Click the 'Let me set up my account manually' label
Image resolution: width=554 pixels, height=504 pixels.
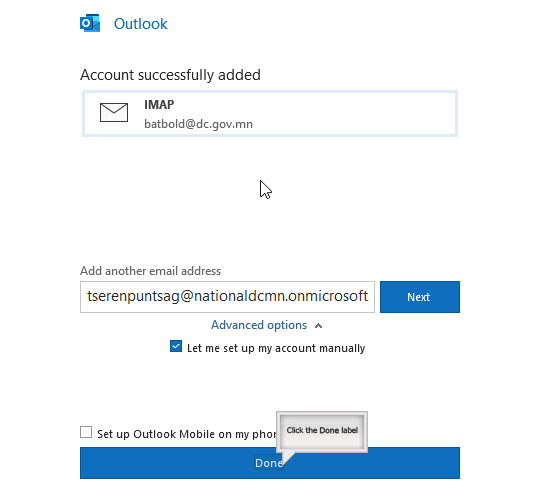(x=276, y=348)
